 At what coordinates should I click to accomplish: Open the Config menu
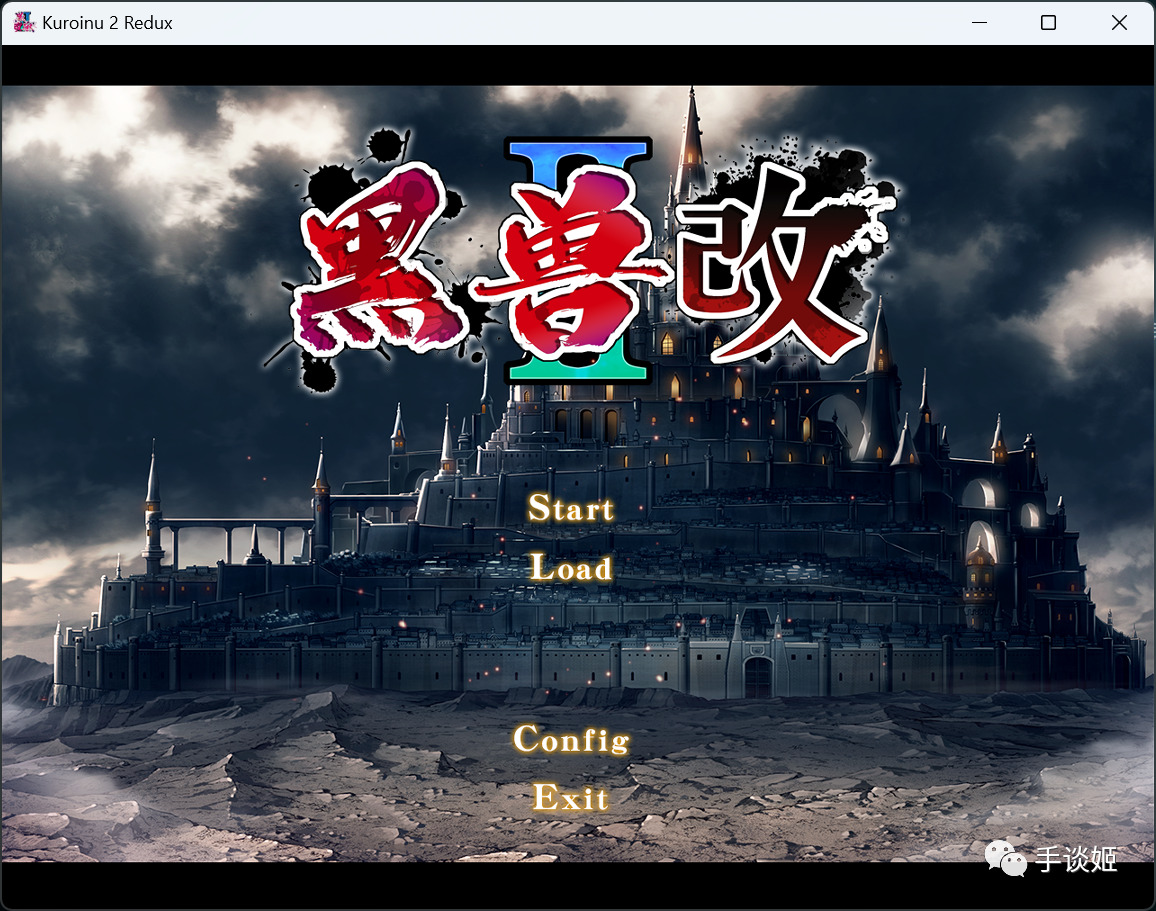pos(571,739)
